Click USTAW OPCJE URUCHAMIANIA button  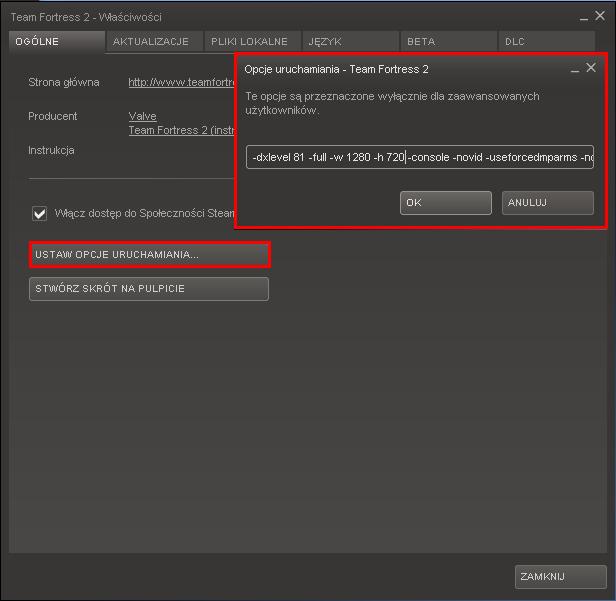(x=149, y=255)
